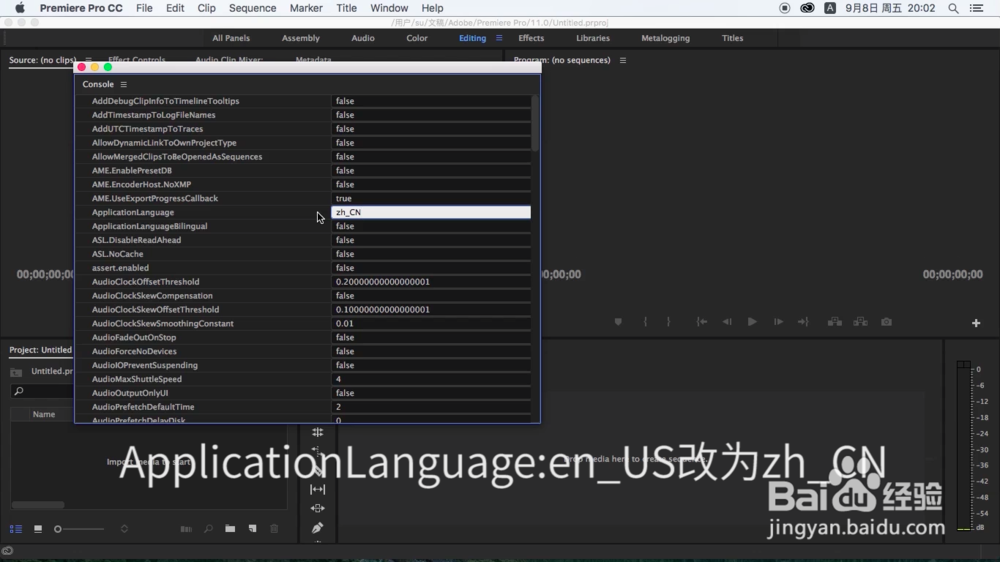
Task: Switch to the Libraries workspace
Action: pos(592,38)
